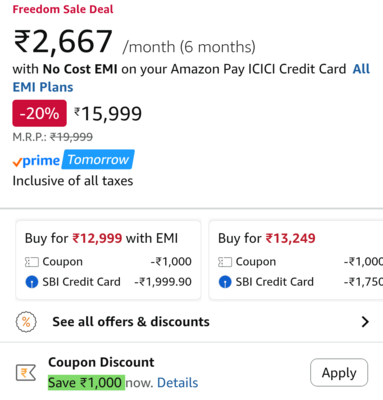Click the SBI logo in ₹12,999 offer card
The width and height of the screenshot is (383, 400).
[32, 282]
